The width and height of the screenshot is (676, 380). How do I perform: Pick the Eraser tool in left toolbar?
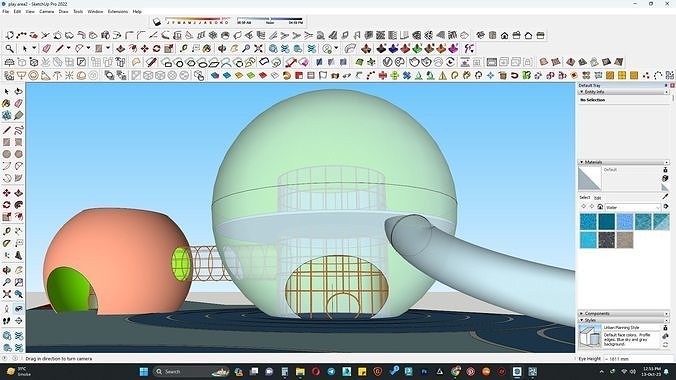pyautogui.click(x=19, y=104)
